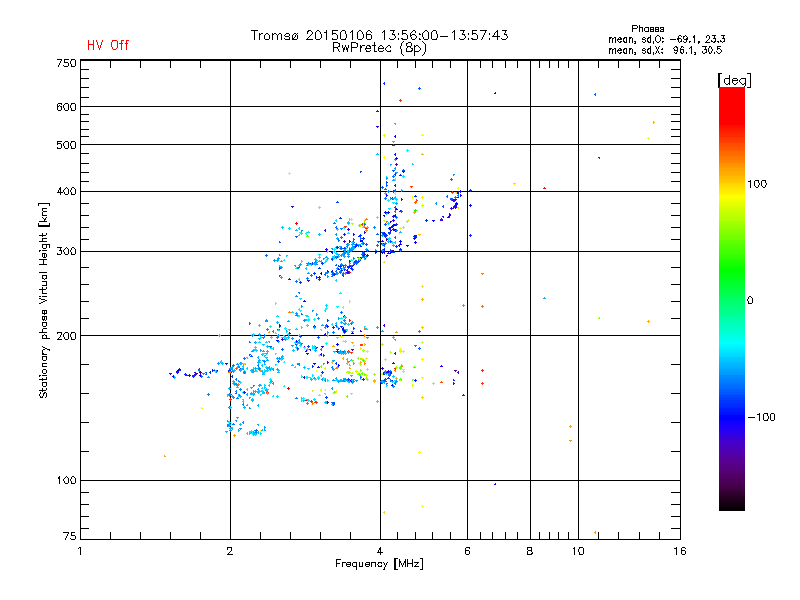800x600 pixels.
Task: Select the 'mean, sd,O: -69.1, 23.3' line
Action: point(666,39)
